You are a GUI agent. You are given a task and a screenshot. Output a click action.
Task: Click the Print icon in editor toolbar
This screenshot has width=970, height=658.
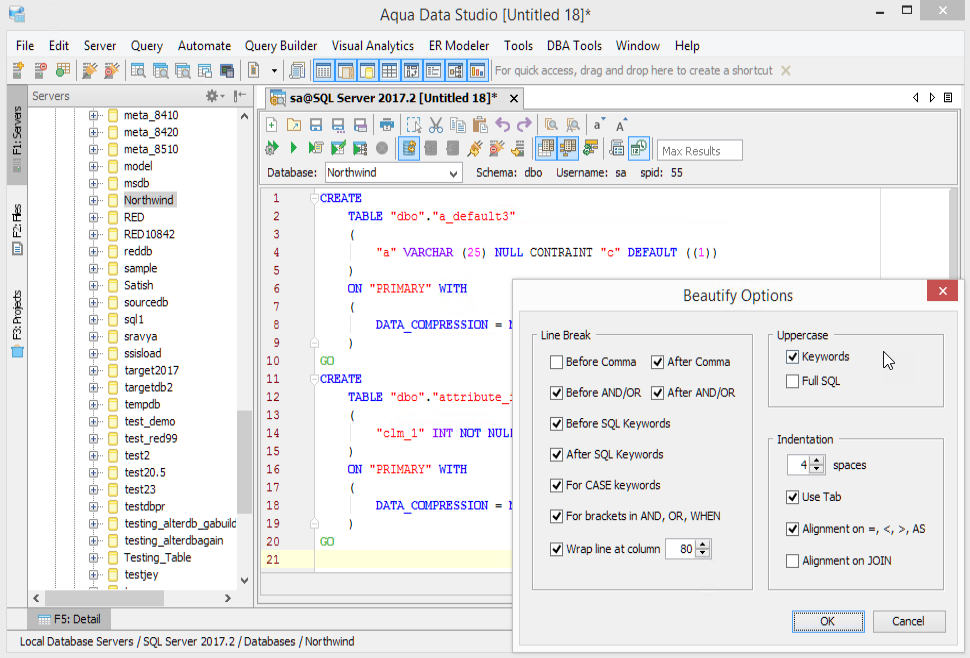pos(387,125)
